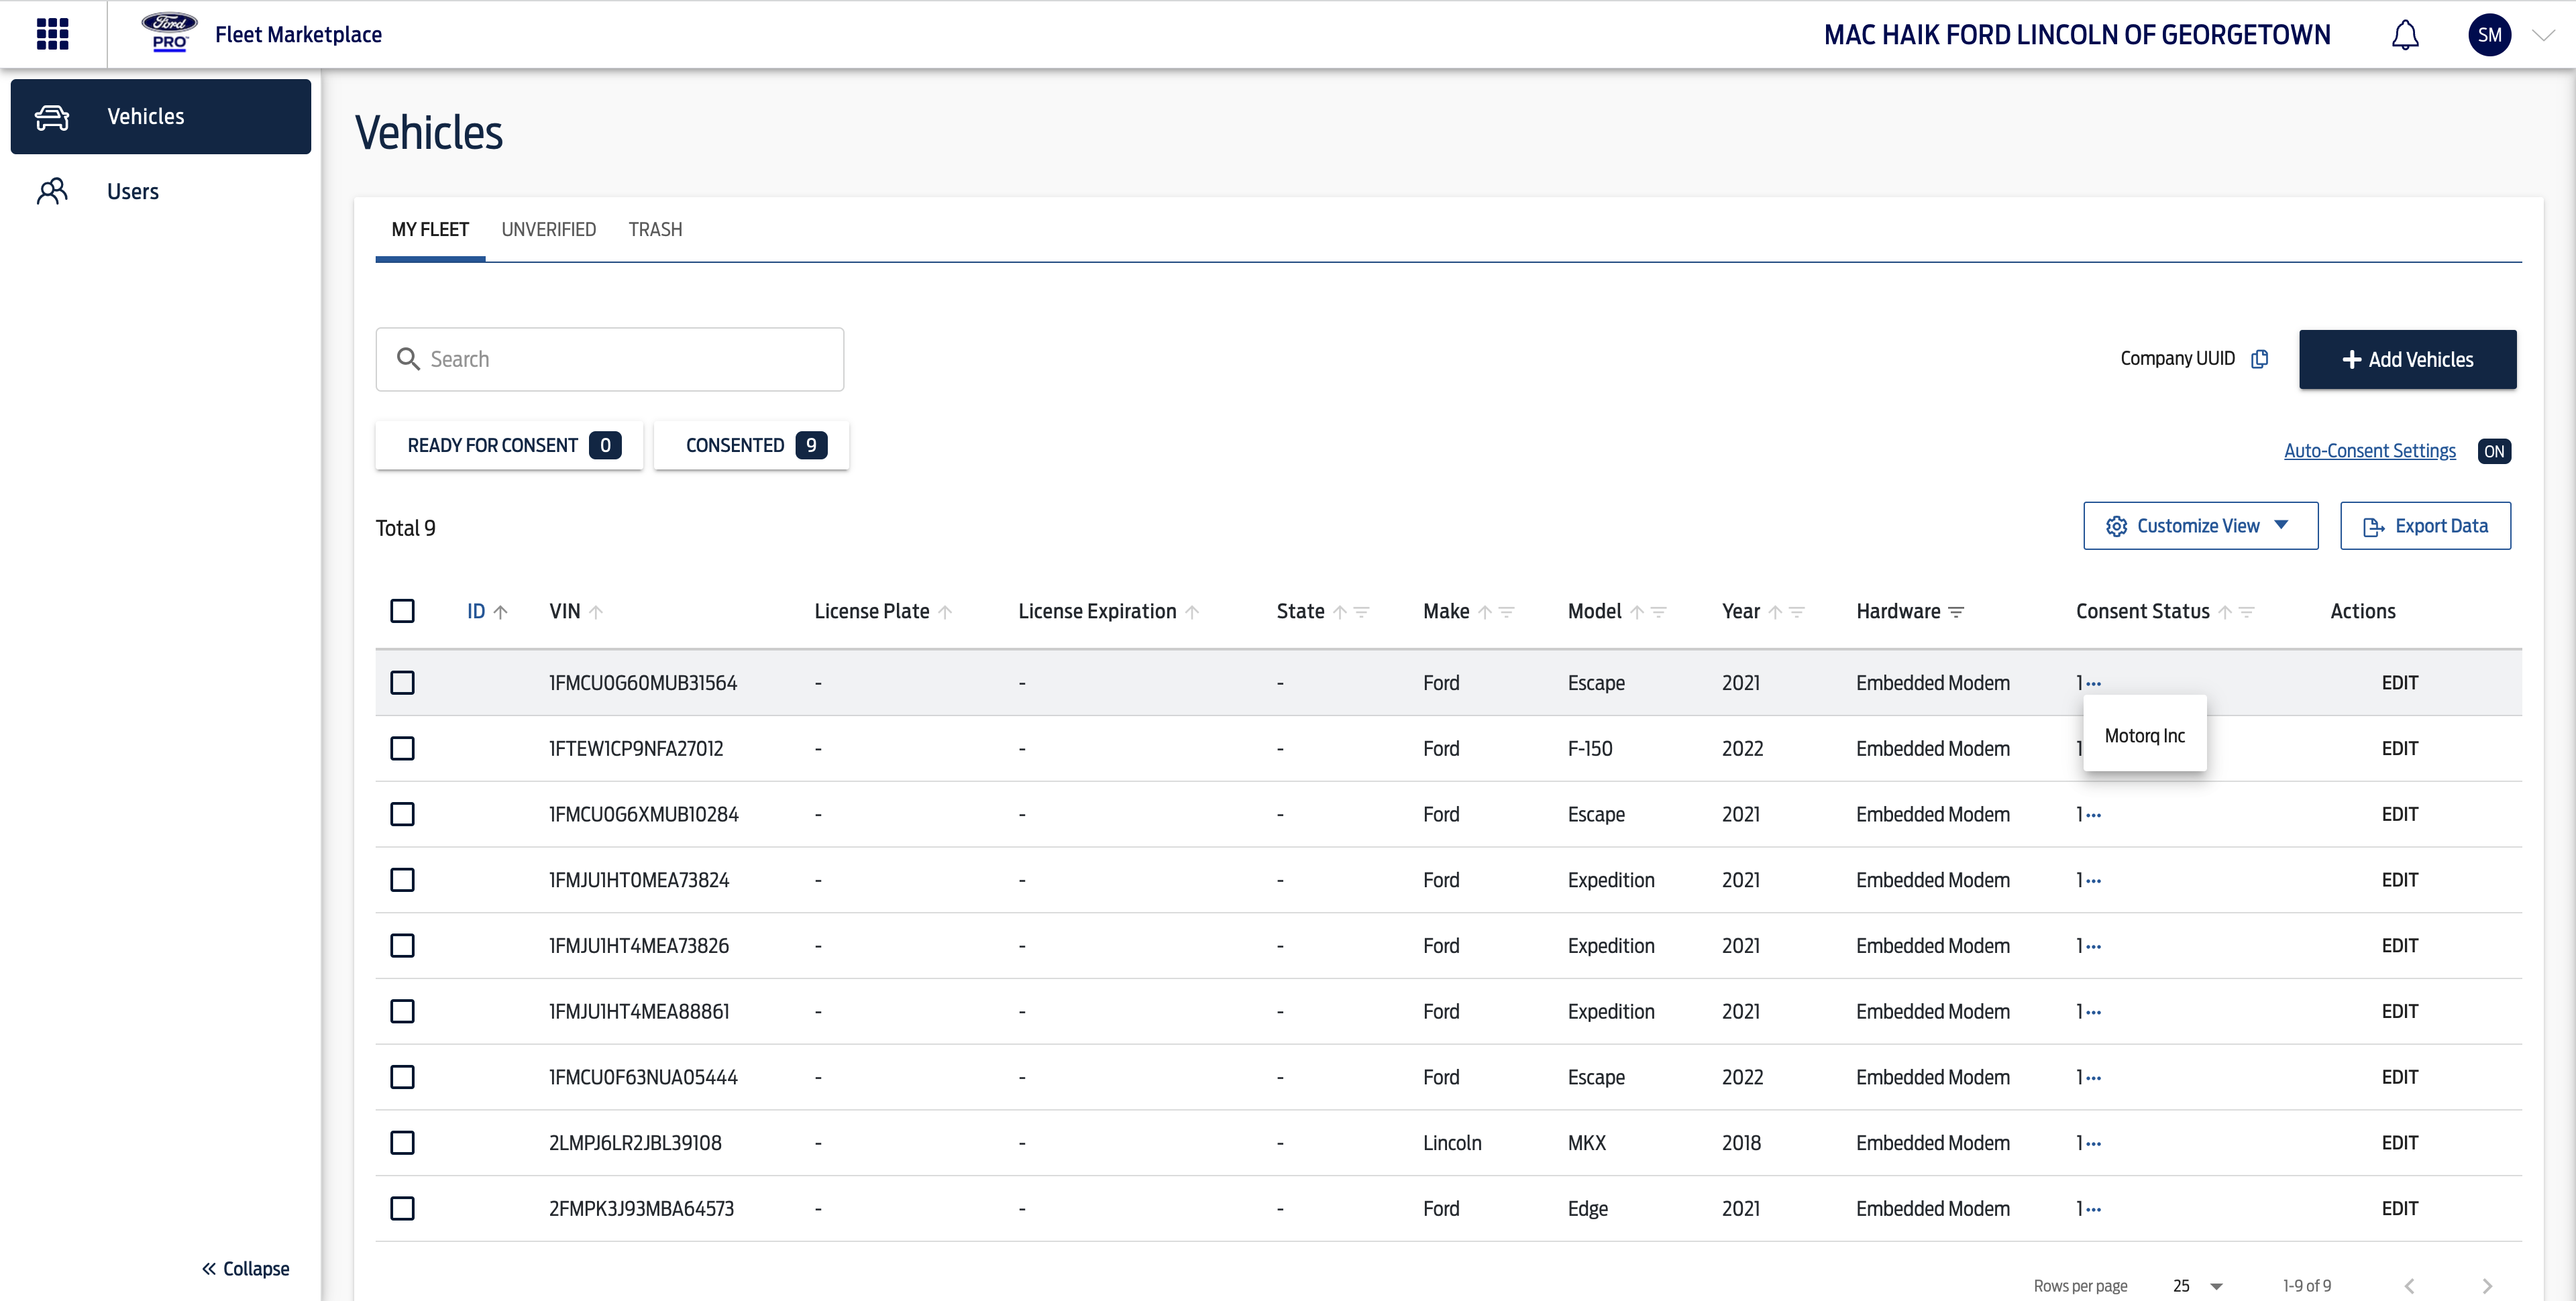Screen dimensions: 2576x1301
Task: Switch to the UNVERIFIED tab
Action: (549, 229)
